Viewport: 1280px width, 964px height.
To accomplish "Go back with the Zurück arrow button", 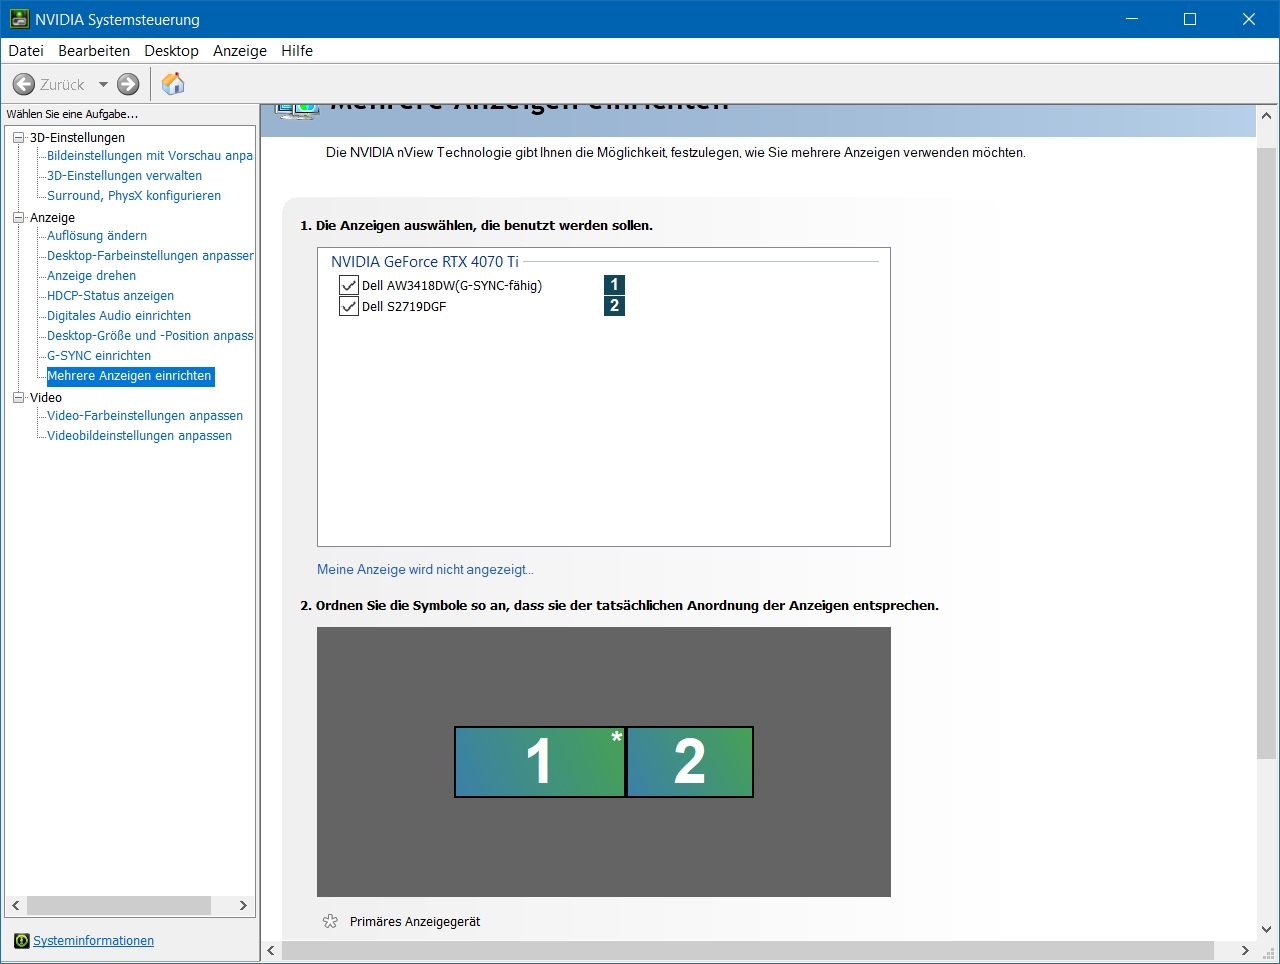I will point(24,85).
